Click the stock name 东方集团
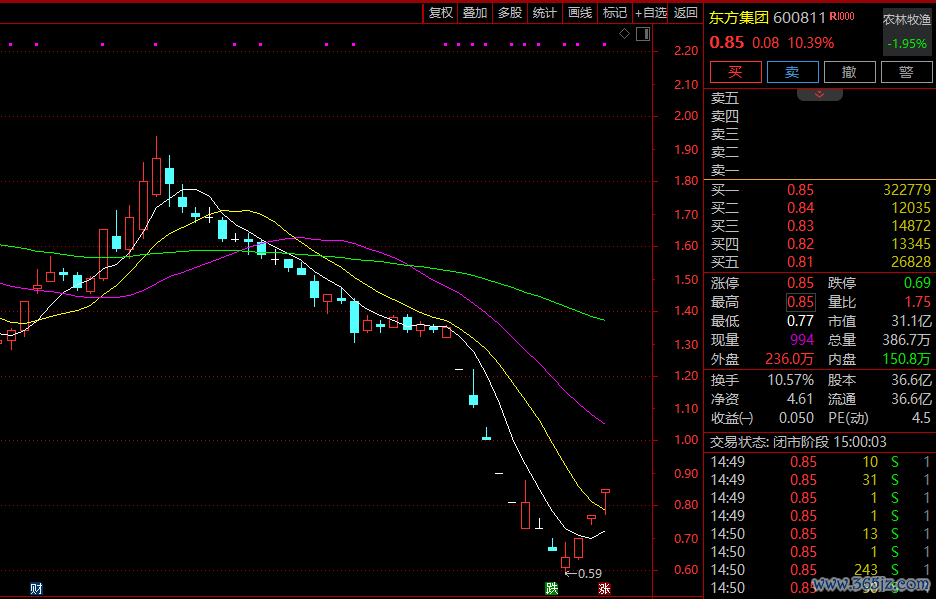936x599 pixels. (738, 18)
